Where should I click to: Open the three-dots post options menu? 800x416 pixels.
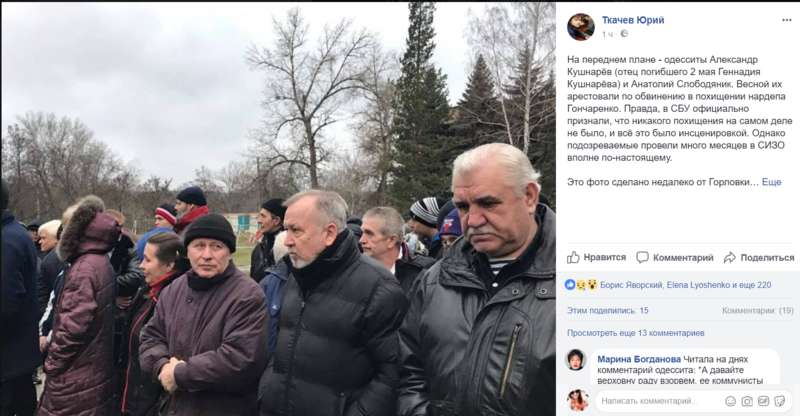[786, 20]
